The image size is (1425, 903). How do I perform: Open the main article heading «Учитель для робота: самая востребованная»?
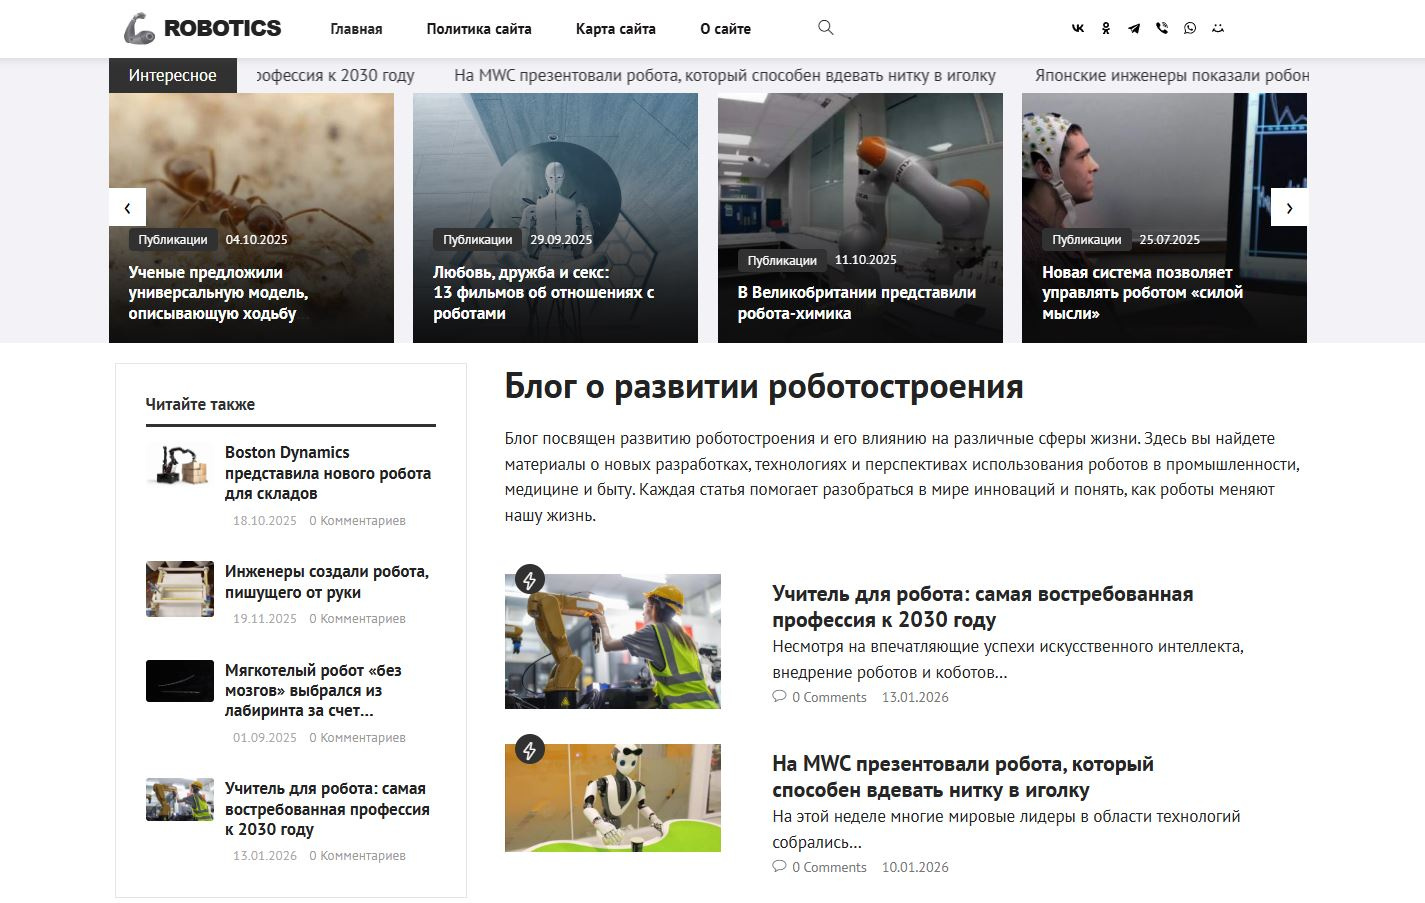coord(982,607)
